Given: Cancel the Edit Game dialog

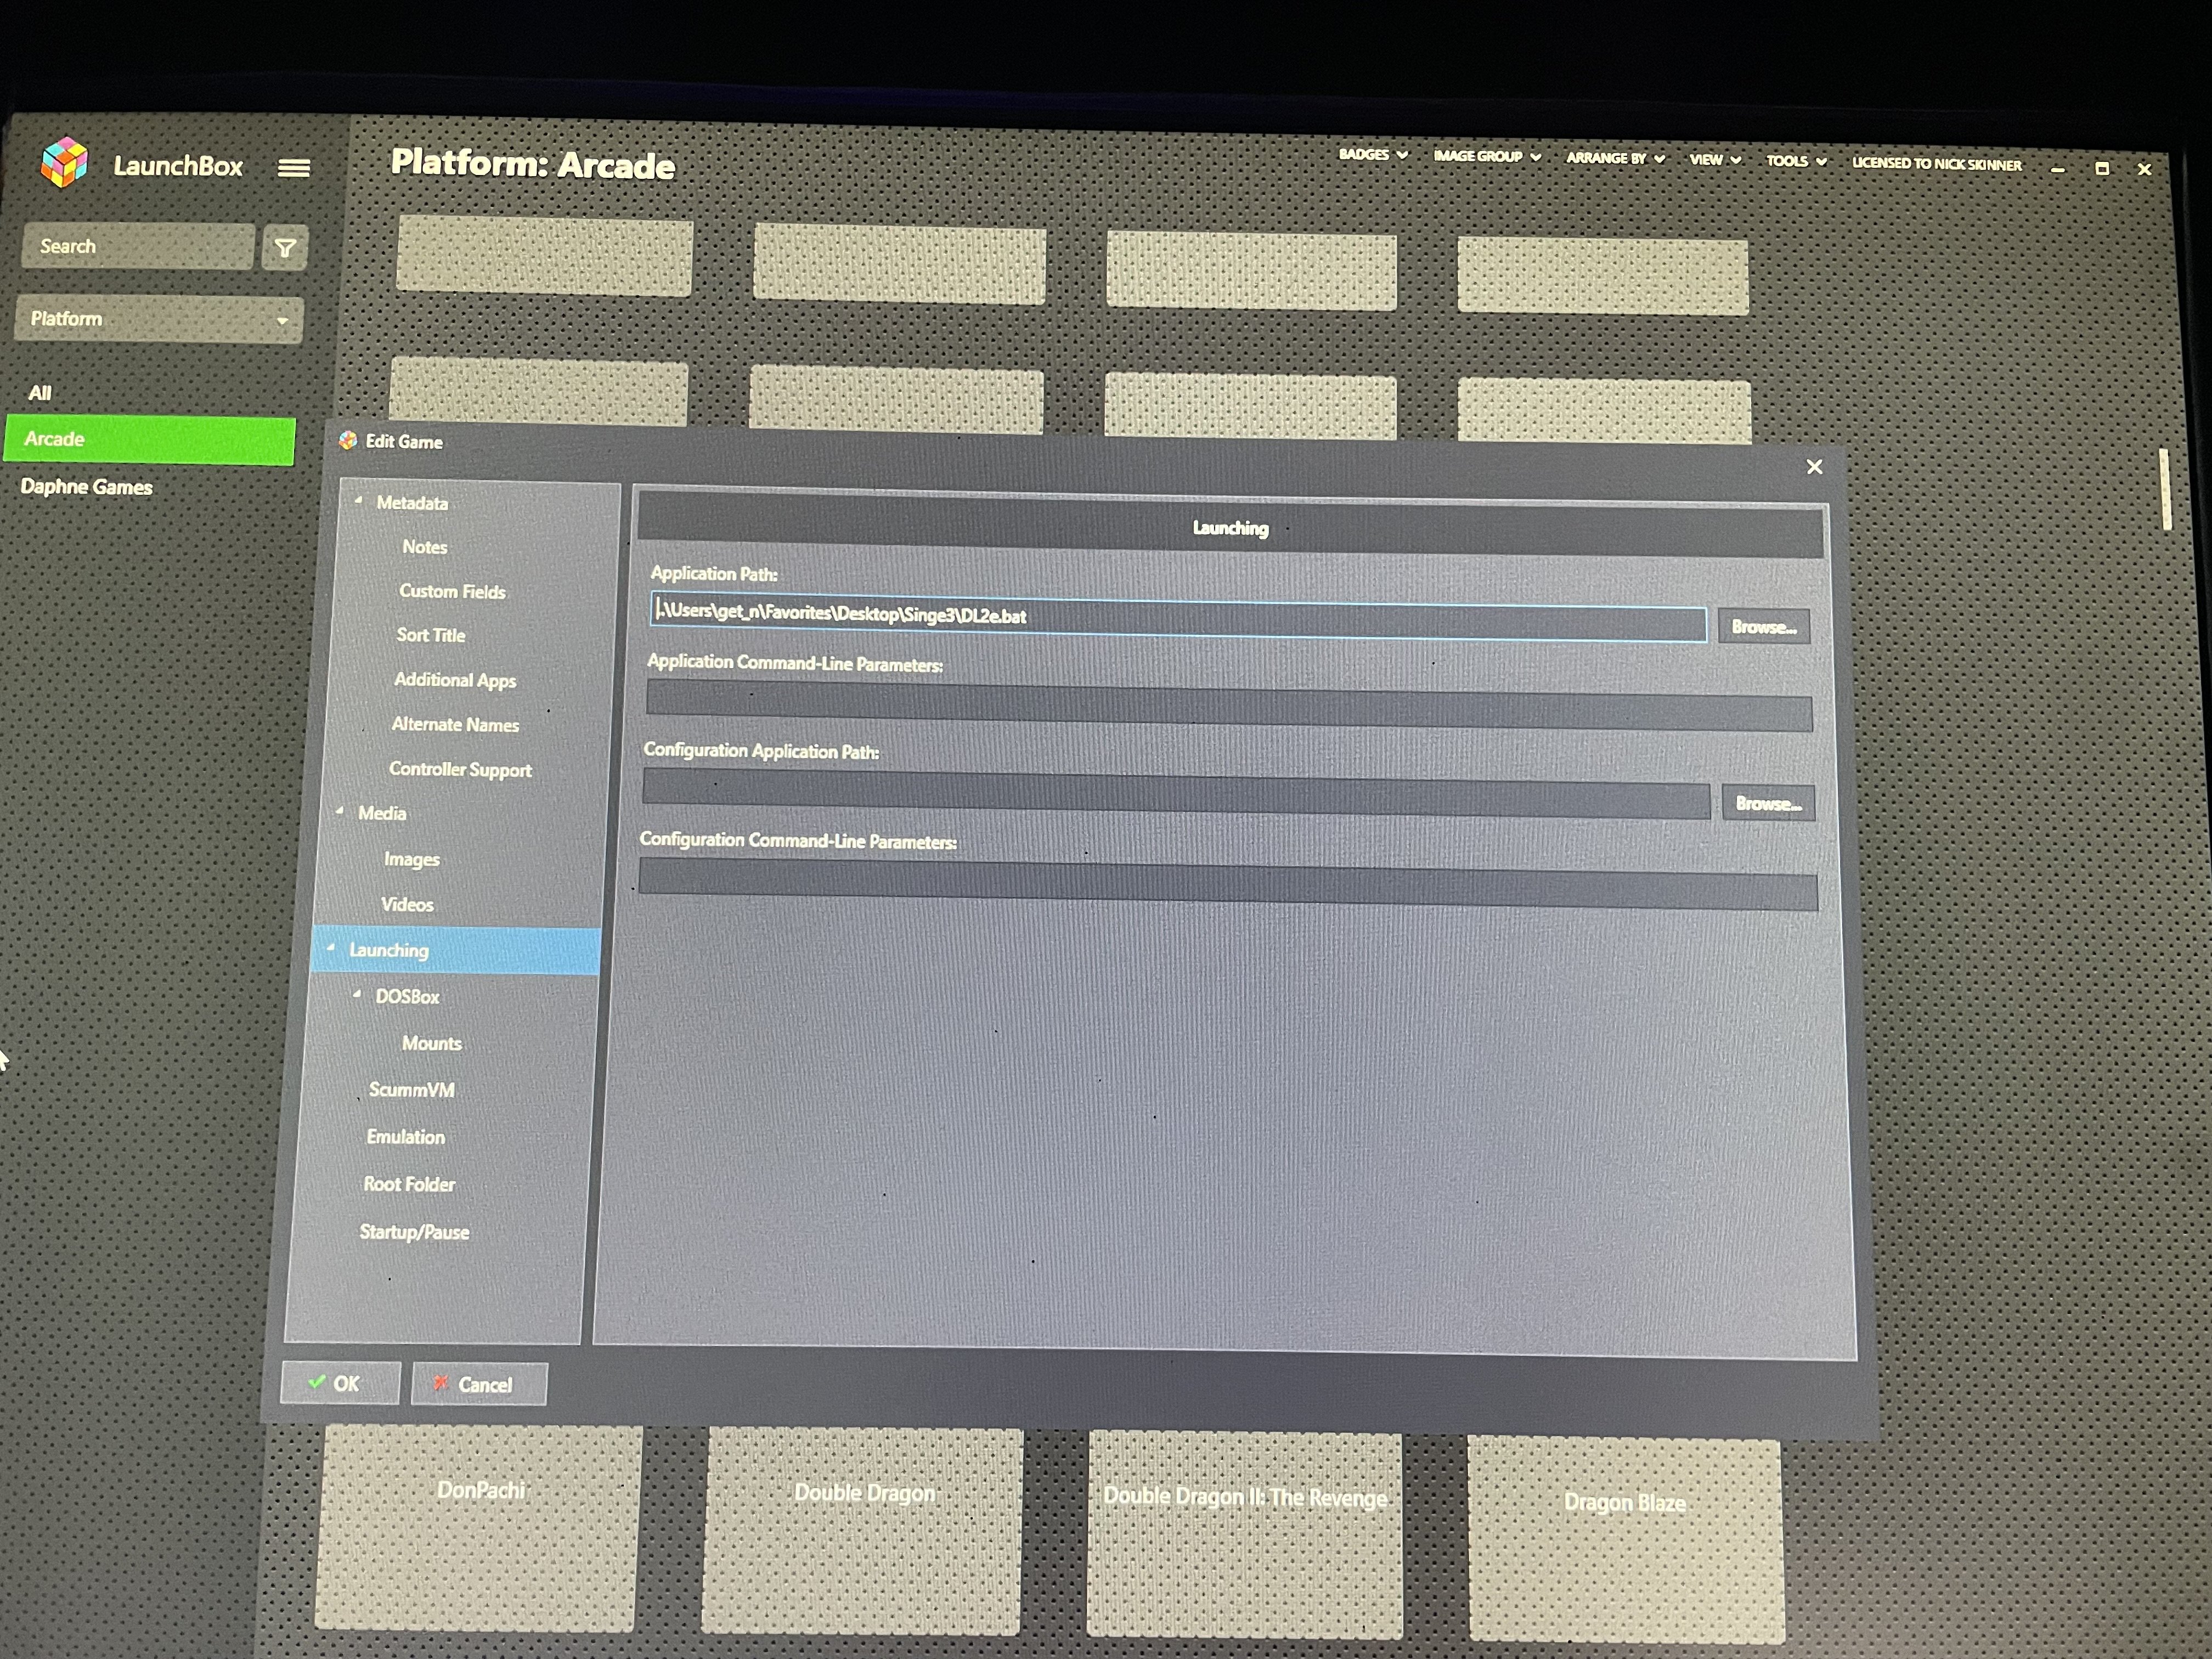Looking at the screenshot, I should (x=479, y=1385).
